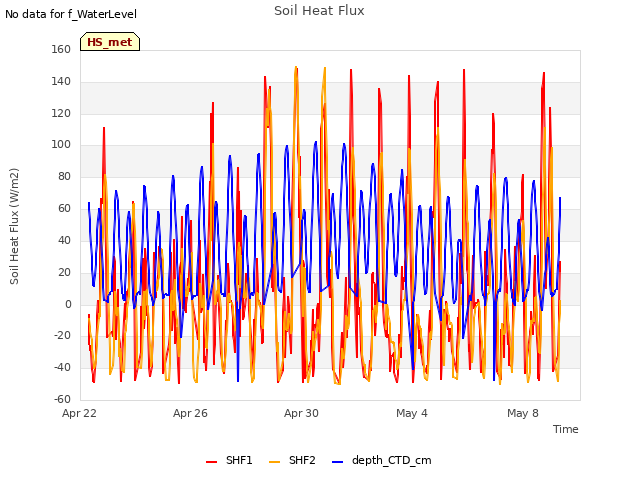Click the 60 y-axis tick label
The height and width of the screenshot is (480, 640).
click(x=64, y=208)
